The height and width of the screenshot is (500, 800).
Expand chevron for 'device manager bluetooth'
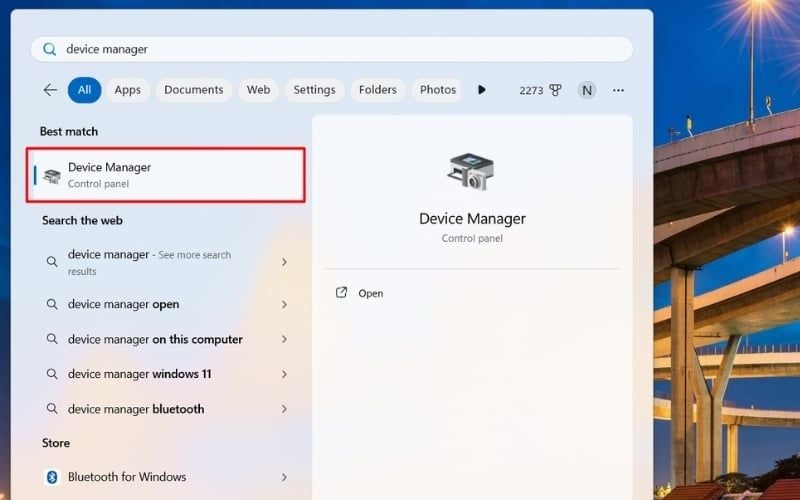(x=284, y=409)
